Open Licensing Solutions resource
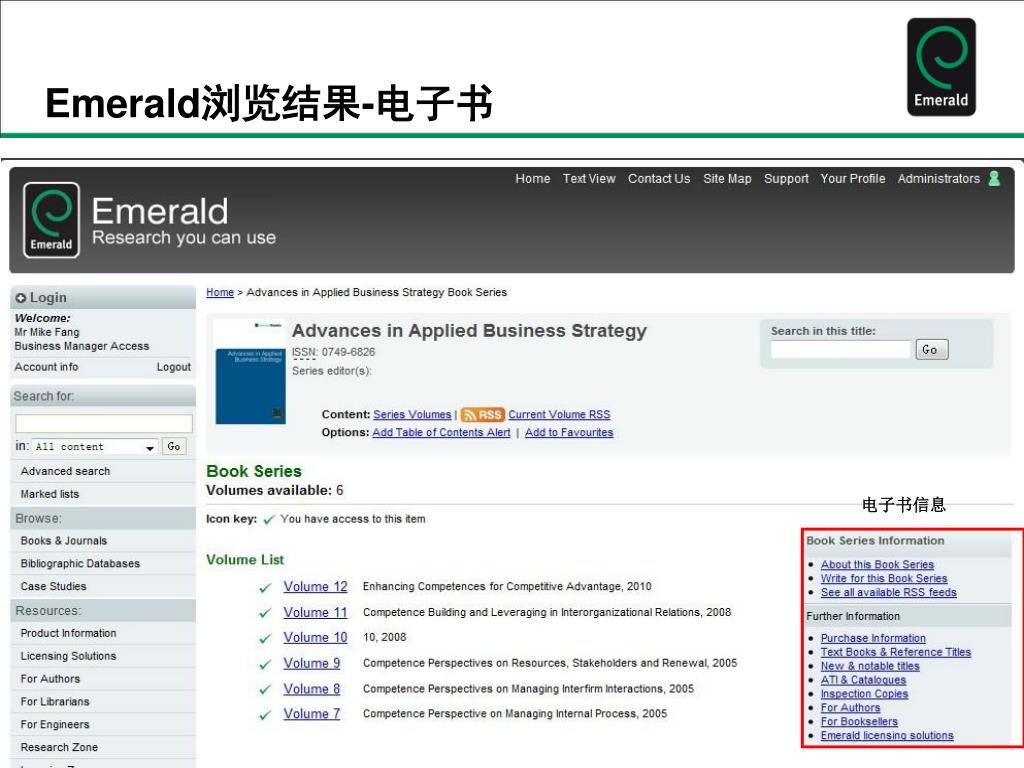 pos(68,656)
